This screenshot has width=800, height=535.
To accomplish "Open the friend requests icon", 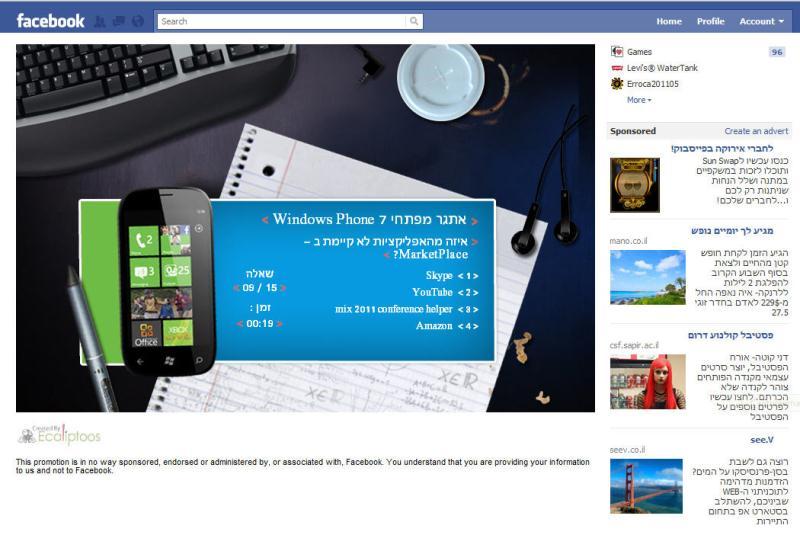I will coord(100,21).
